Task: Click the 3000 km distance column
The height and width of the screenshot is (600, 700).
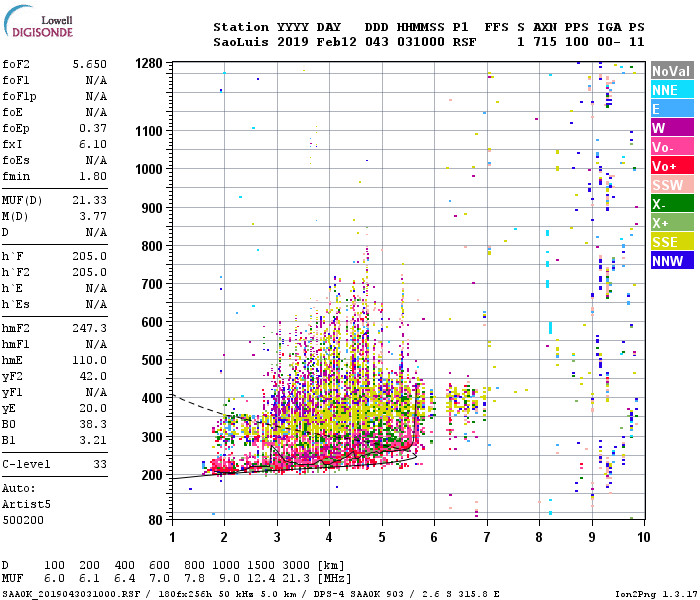Action: 296,565
